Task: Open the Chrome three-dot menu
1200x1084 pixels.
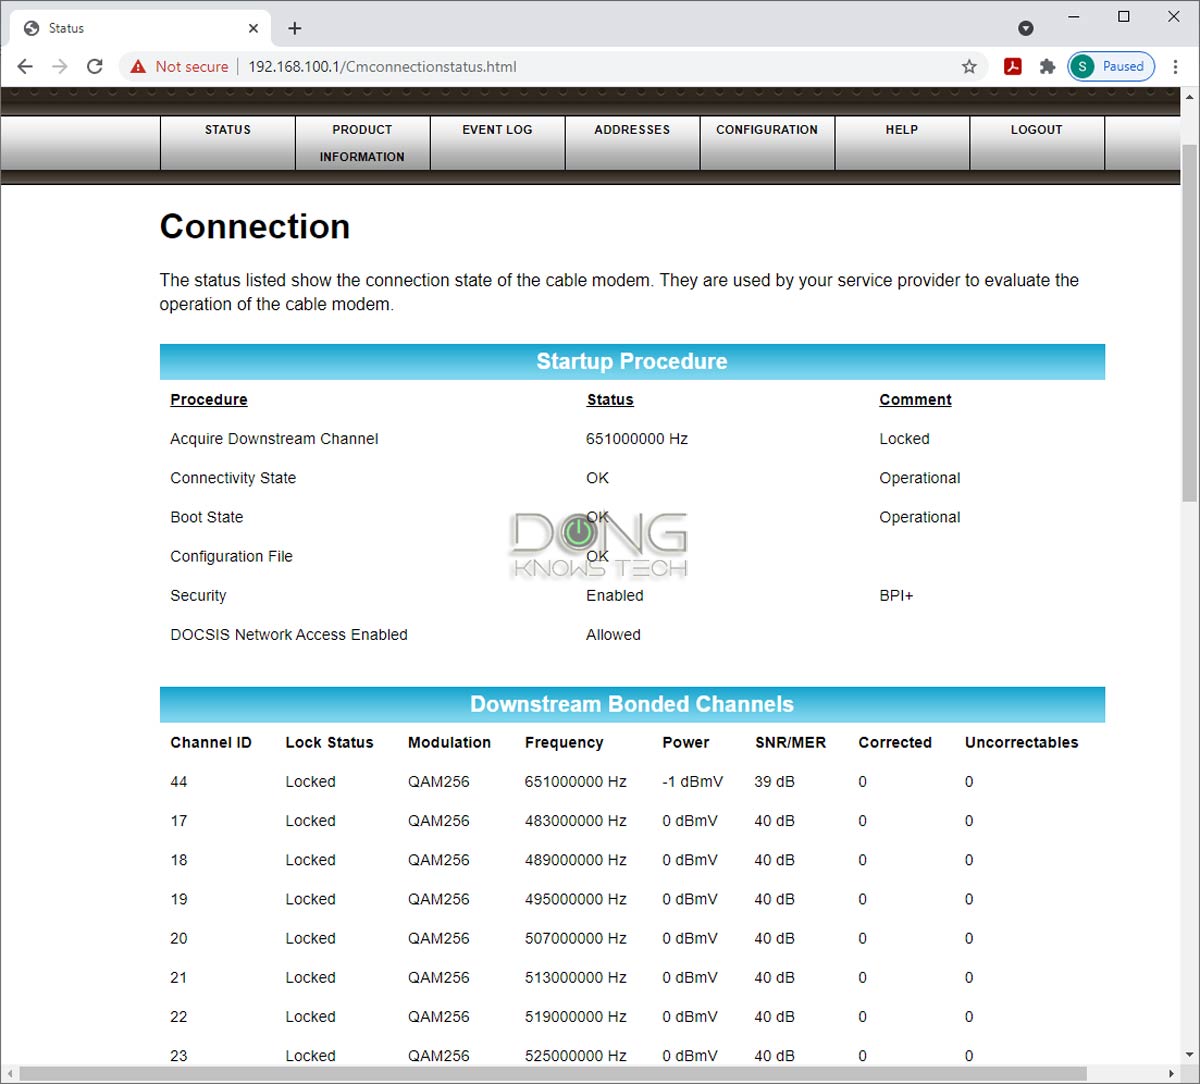Action: 1175,67
